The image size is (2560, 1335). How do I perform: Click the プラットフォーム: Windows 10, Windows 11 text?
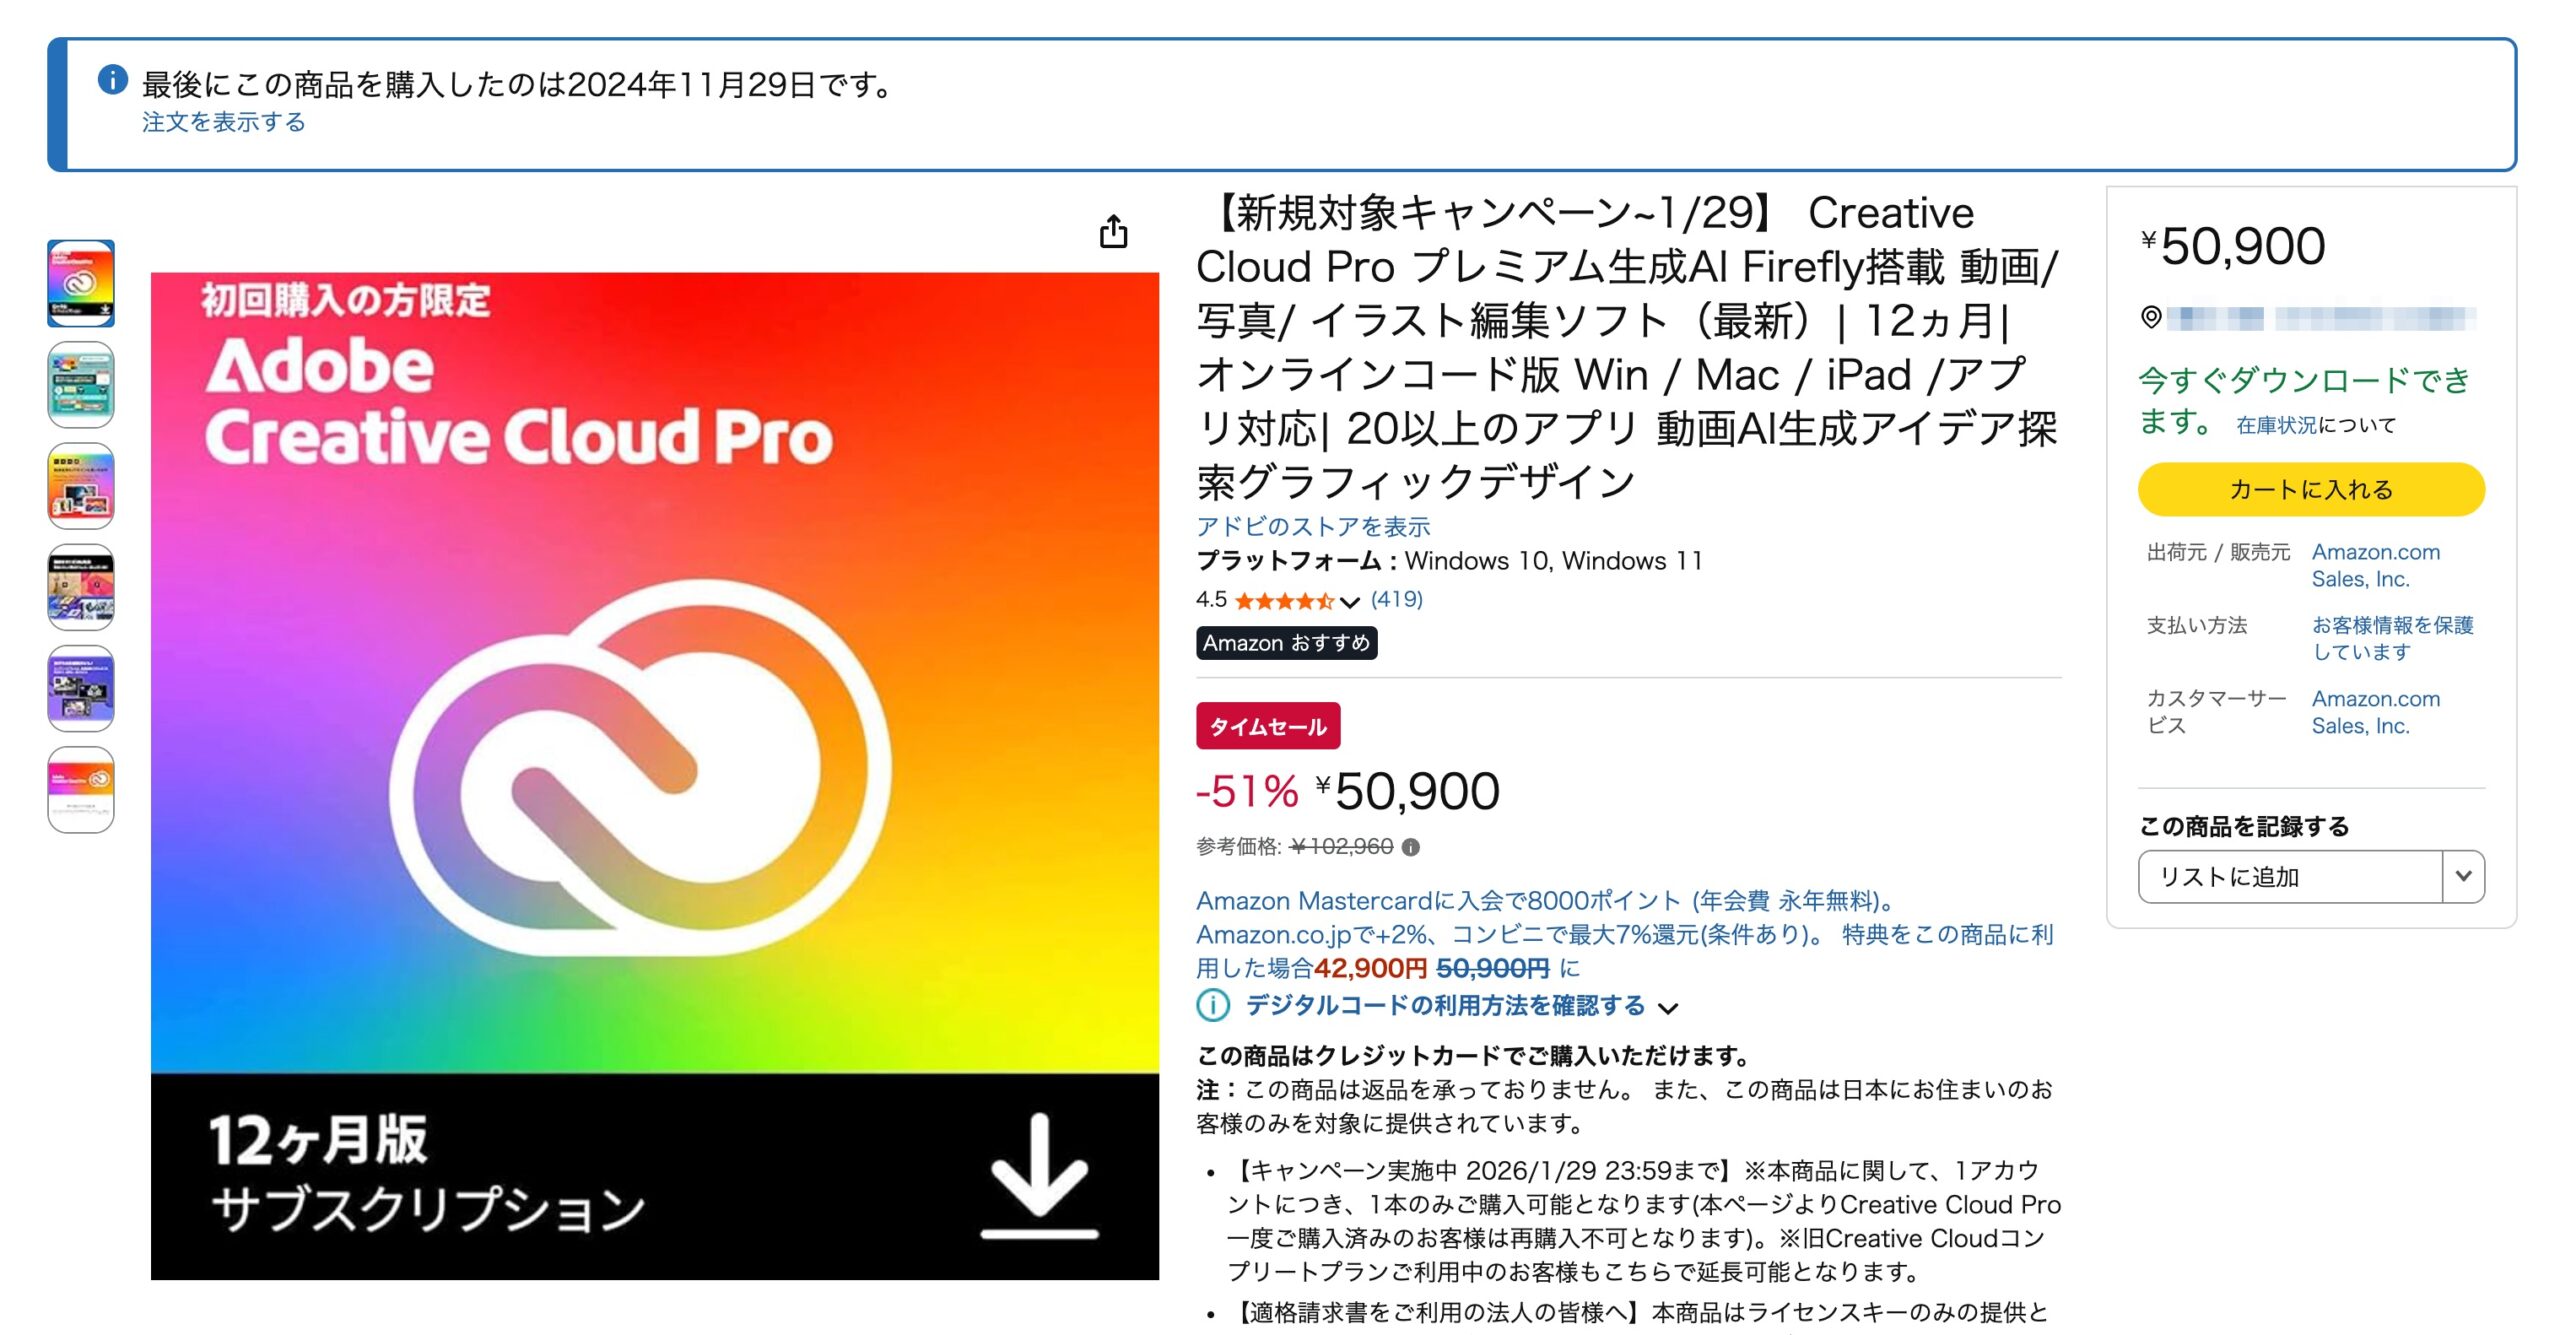pos(1449,561)
